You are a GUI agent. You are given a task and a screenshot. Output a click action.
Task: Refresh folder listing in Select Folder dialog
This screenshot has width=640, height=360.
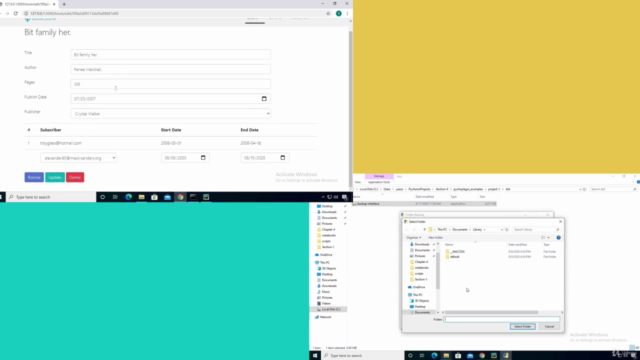[507, 230]
